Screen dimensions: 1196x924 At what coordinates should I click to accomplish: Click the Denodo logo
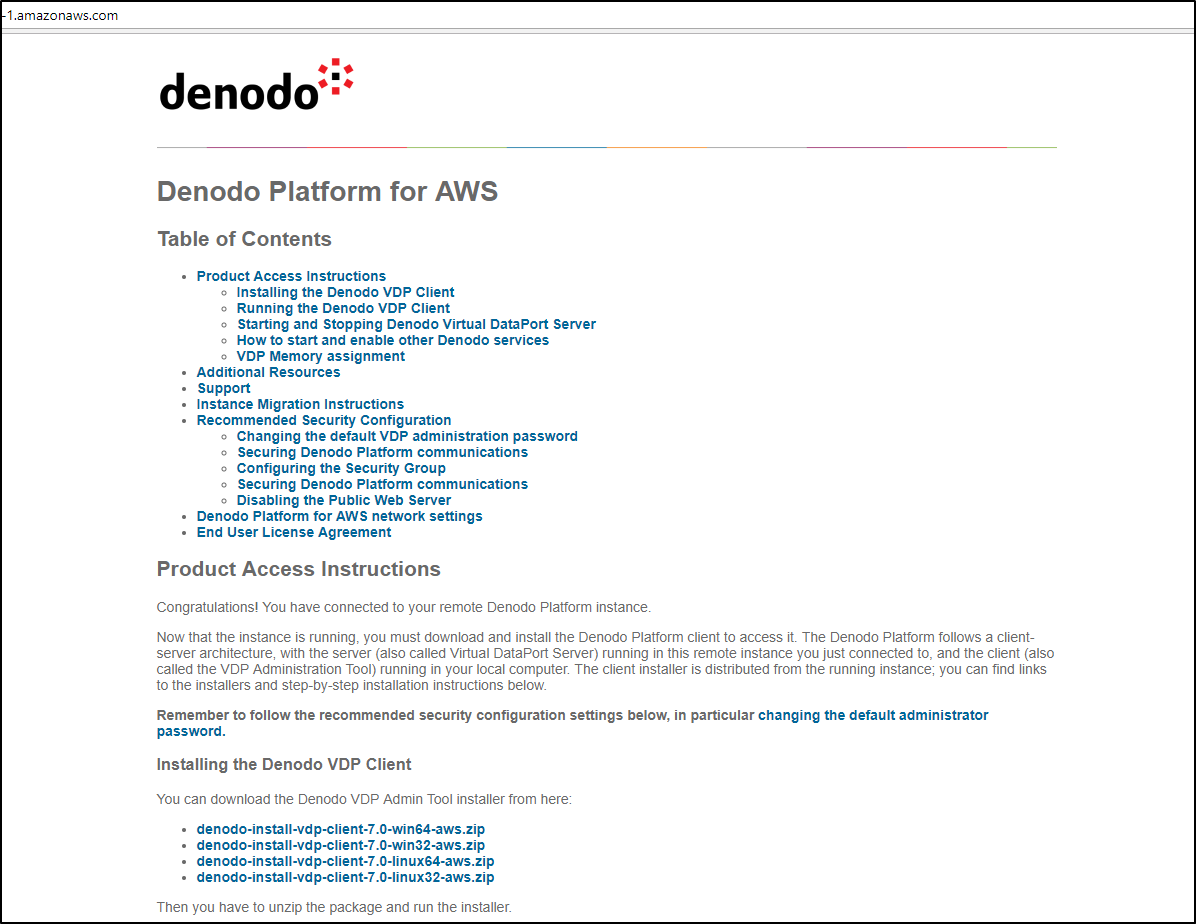pos(256,85)
